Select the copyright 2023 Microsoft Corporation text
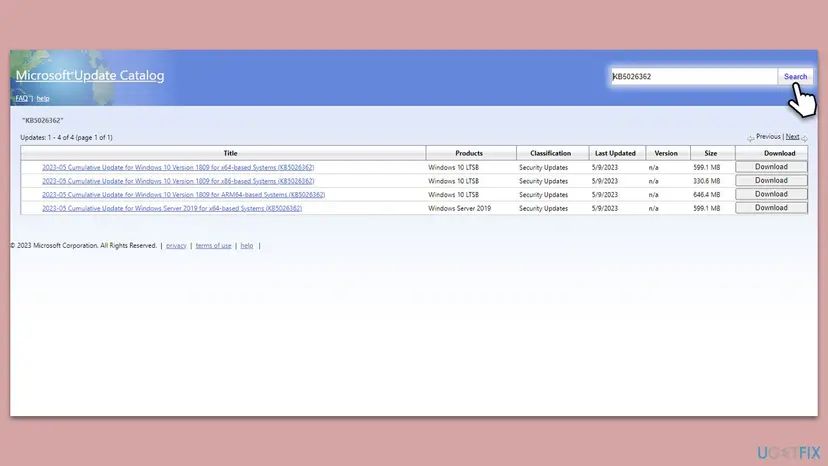828x466 pixels. (84, 246)
